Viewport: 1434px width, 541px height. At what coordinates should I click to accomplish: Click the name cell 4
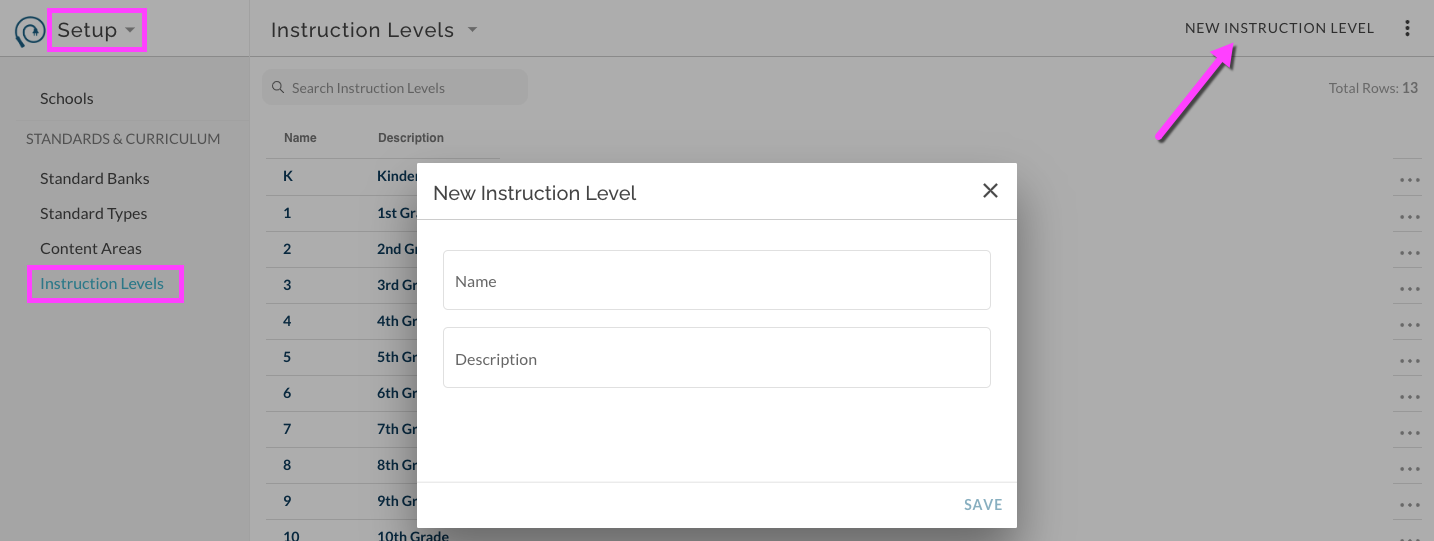pyautogui.click(x=287, y=321)
